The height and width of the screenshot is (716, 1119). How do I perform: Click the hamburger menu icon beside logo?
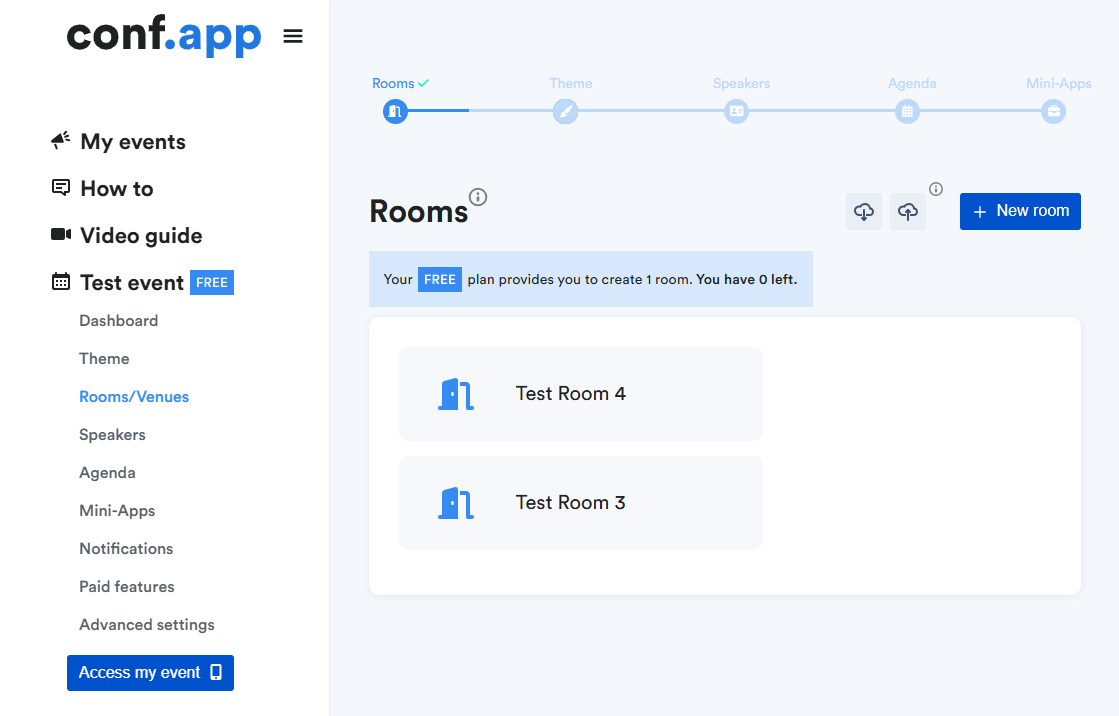tap(293, 37)
